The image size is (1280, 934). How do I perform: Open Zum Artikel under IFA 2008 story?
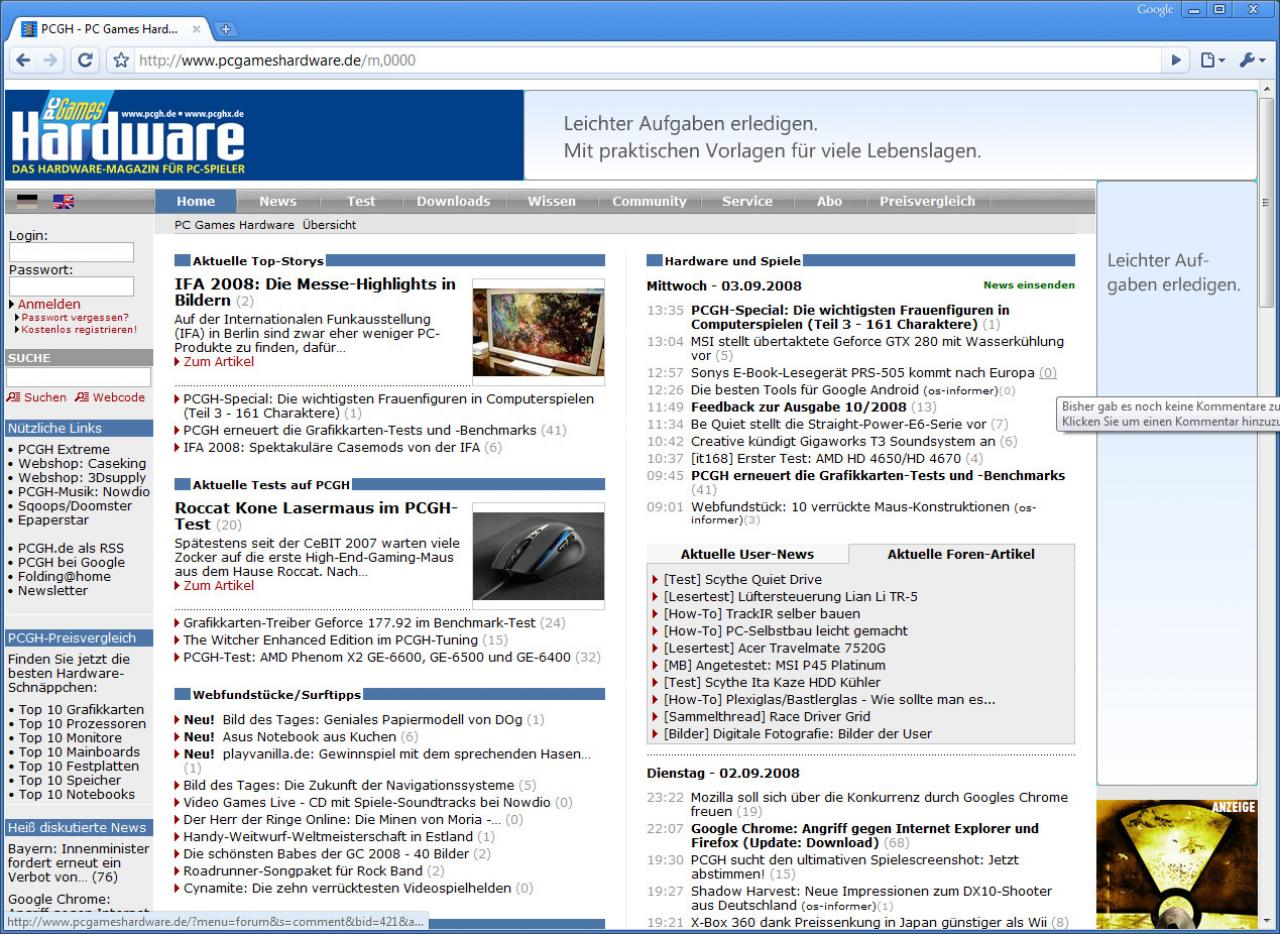(218, 362)
